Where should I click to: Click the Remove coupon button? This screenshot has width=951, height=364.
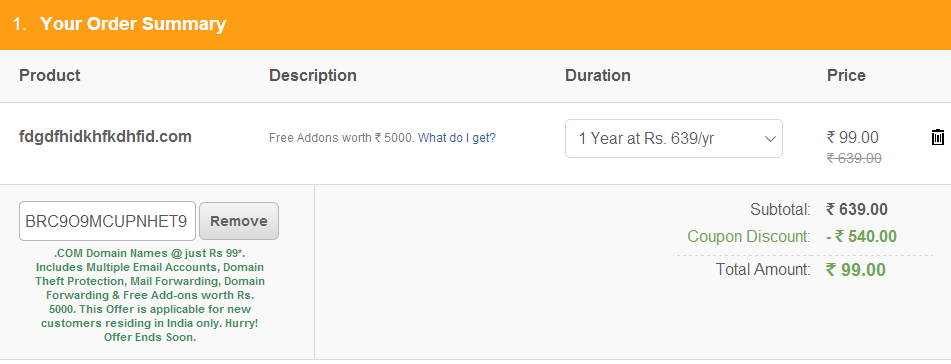point(239,221)
